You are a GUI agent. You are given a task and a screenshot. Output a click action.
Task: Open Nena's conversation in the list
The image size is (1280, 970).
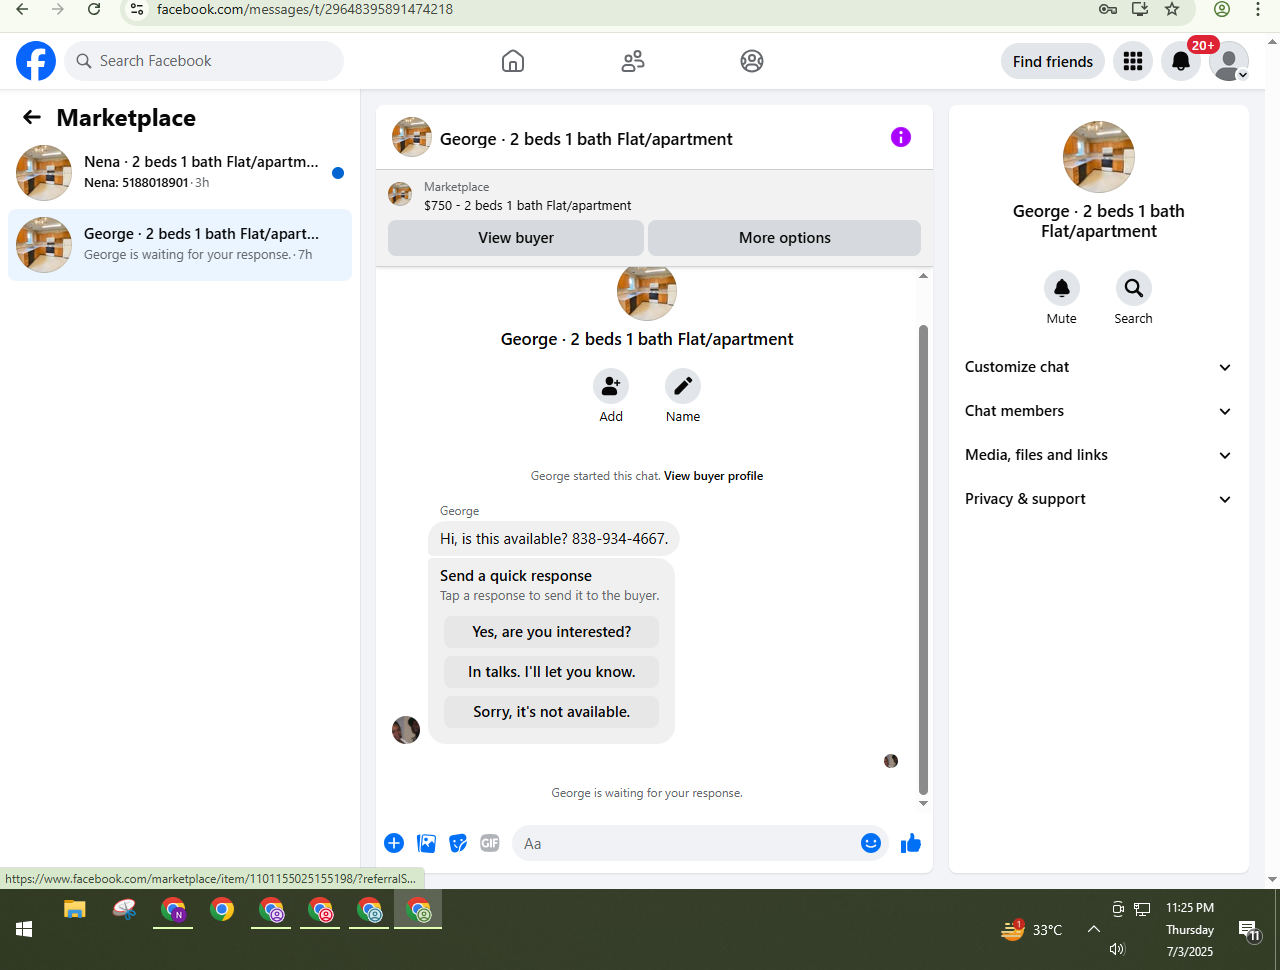point(180,172)
